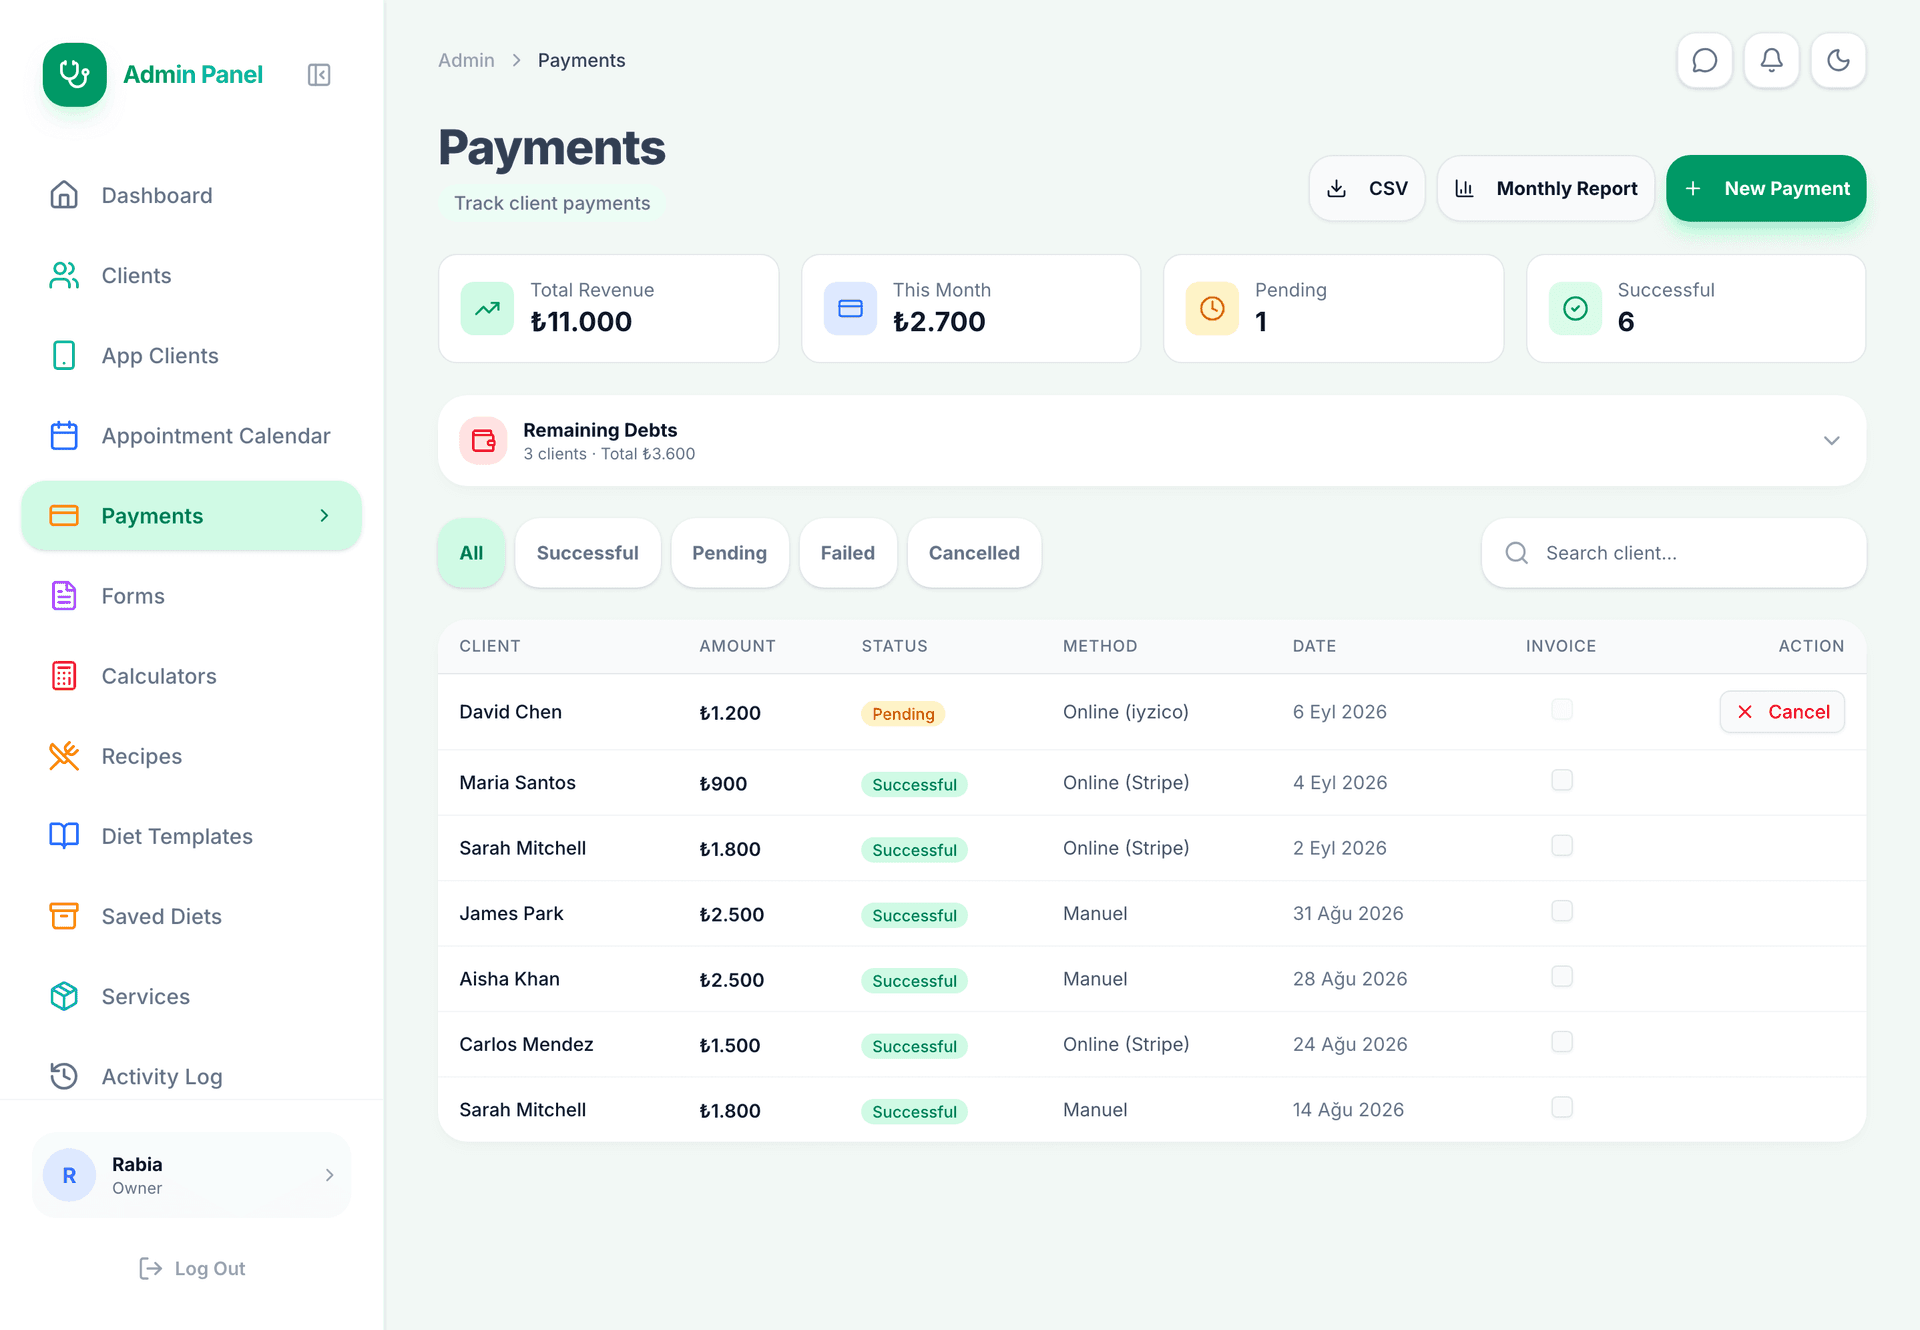Screen dimensions: 1920x1330
Task: Toggle invoice checkbox for David Chen
Action: click(x=1561, y=710)
